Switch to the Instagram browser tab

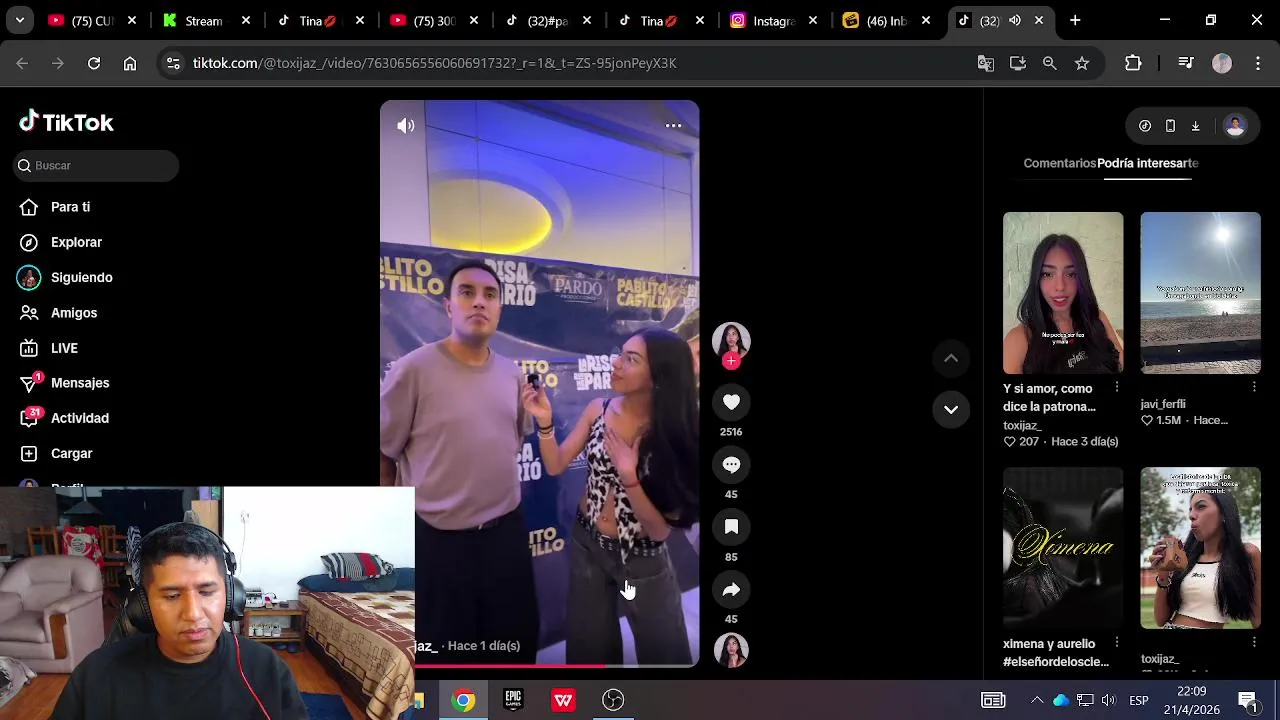775,20
